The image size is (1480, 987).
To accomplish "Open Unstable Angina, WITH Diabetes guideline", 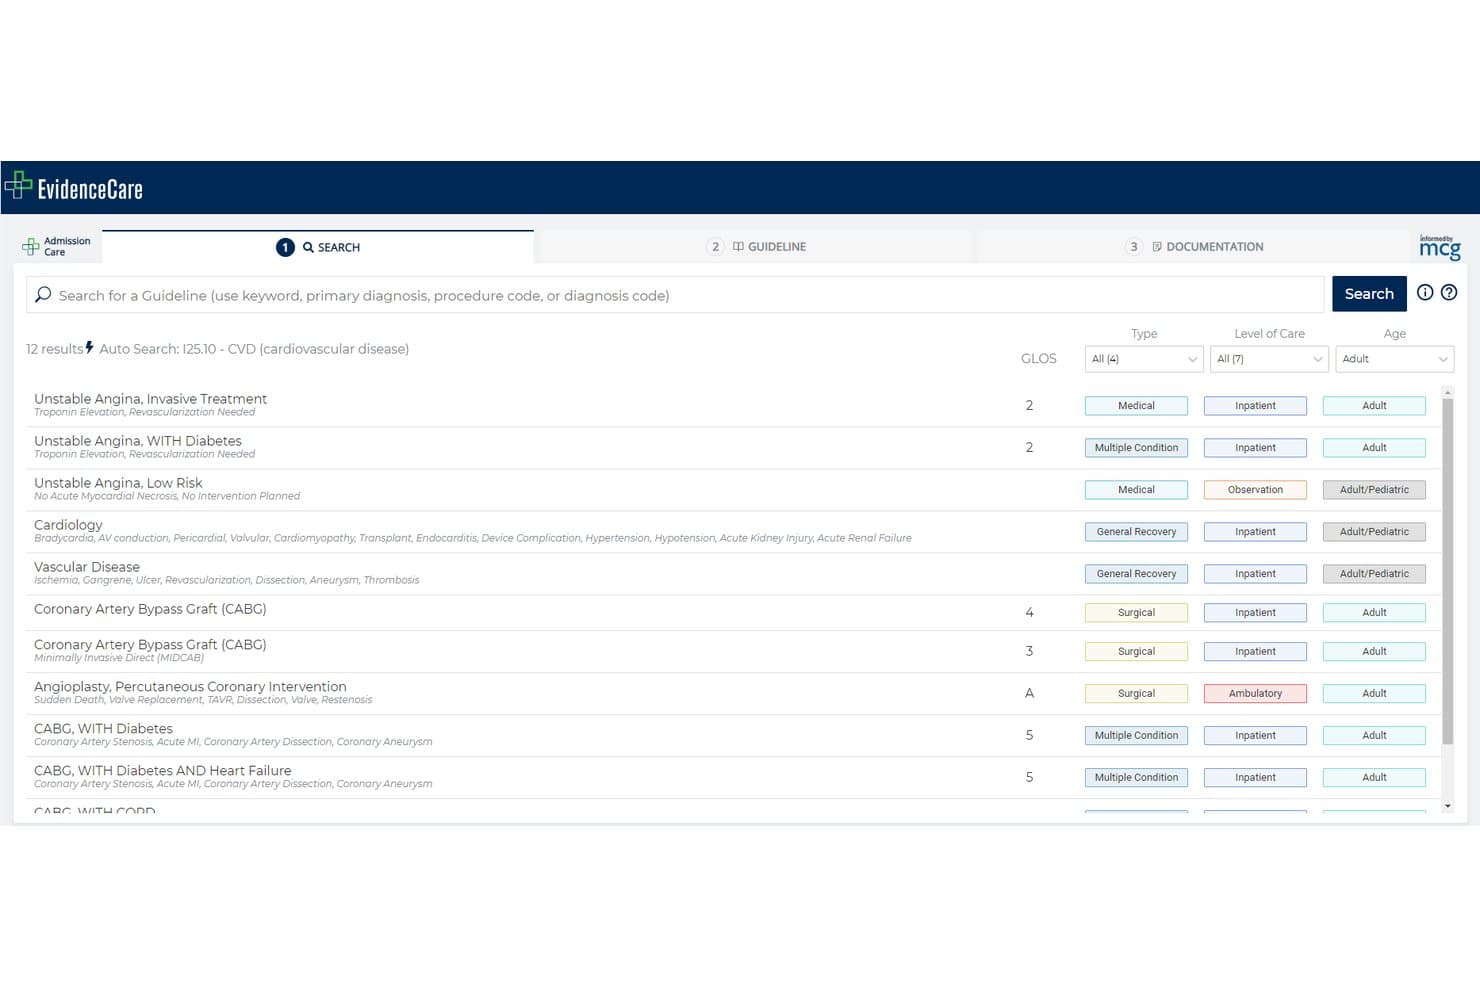I will [138, 441].
